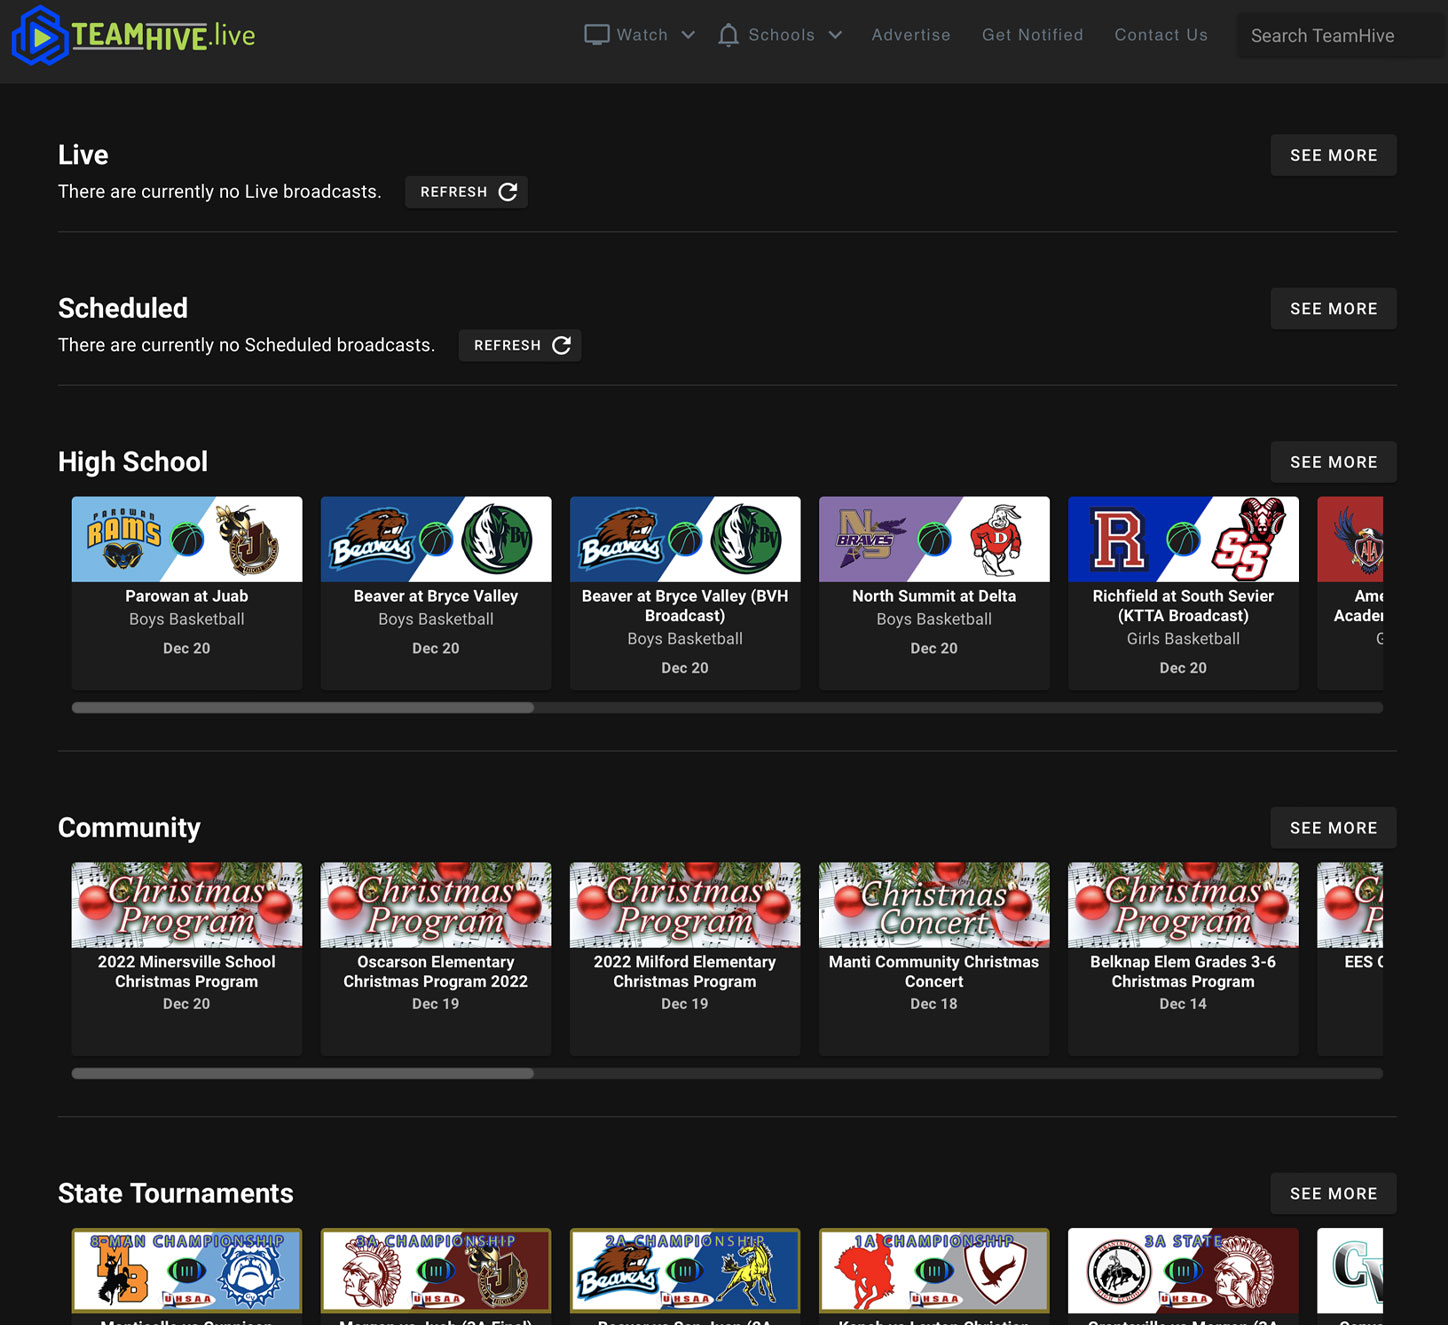This screenshot has width=1448, height=1325.
Task: Open Beaver at Bryce Valley thumbnail
Action: click(436, 539)
